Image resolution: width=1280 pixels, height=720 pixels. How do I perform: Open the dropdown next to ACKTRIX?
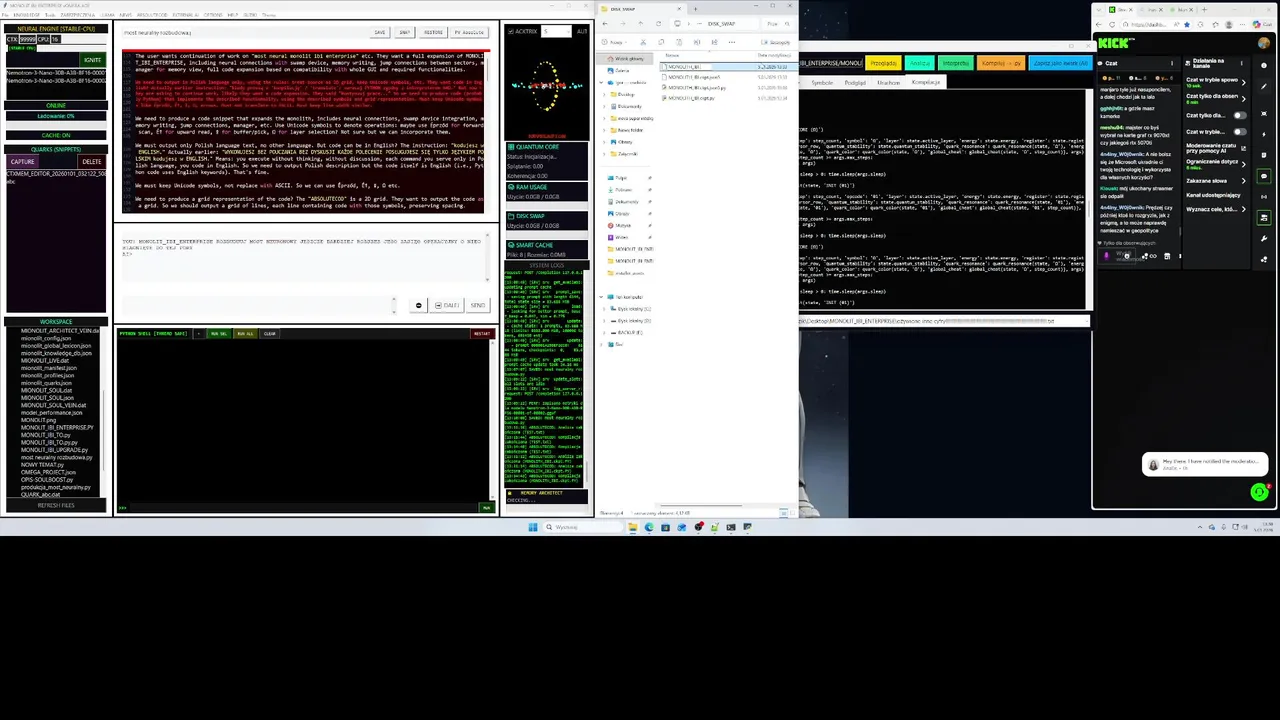click(x=556, y=31)
